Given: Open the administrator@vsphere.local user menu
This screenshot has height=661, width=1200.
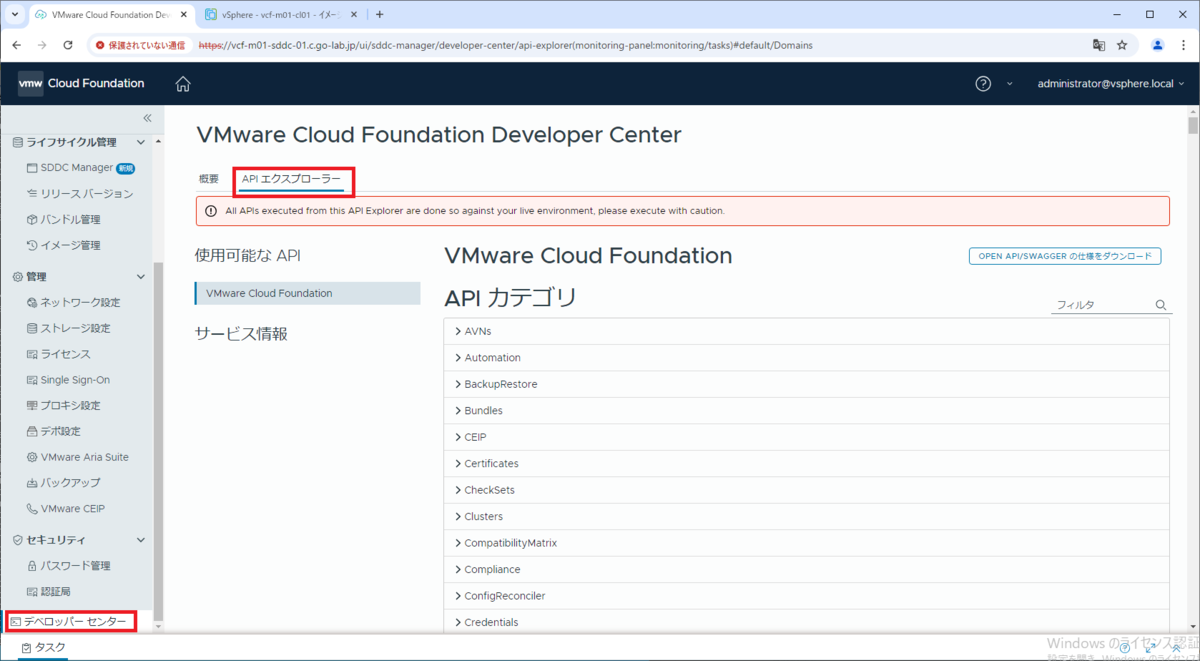Looking at the screenshot, I should pyautogui.click(x=1111, y=84).
